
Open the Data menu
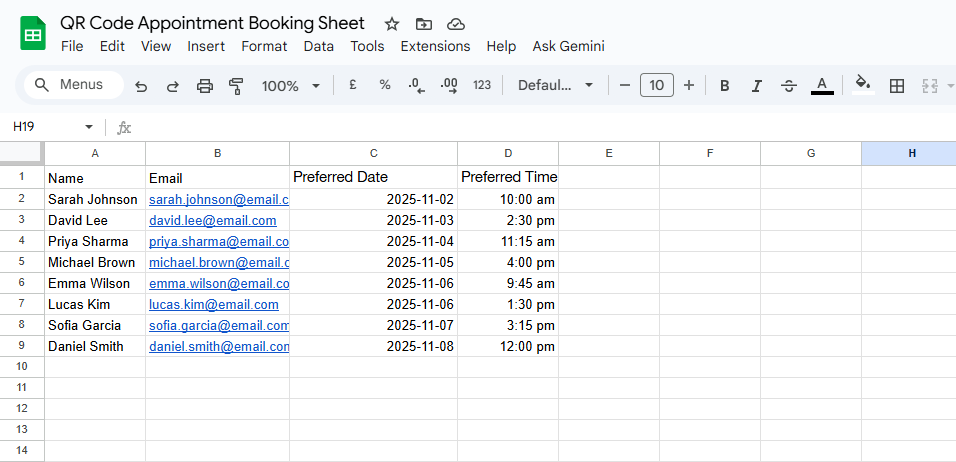(319, 46)
